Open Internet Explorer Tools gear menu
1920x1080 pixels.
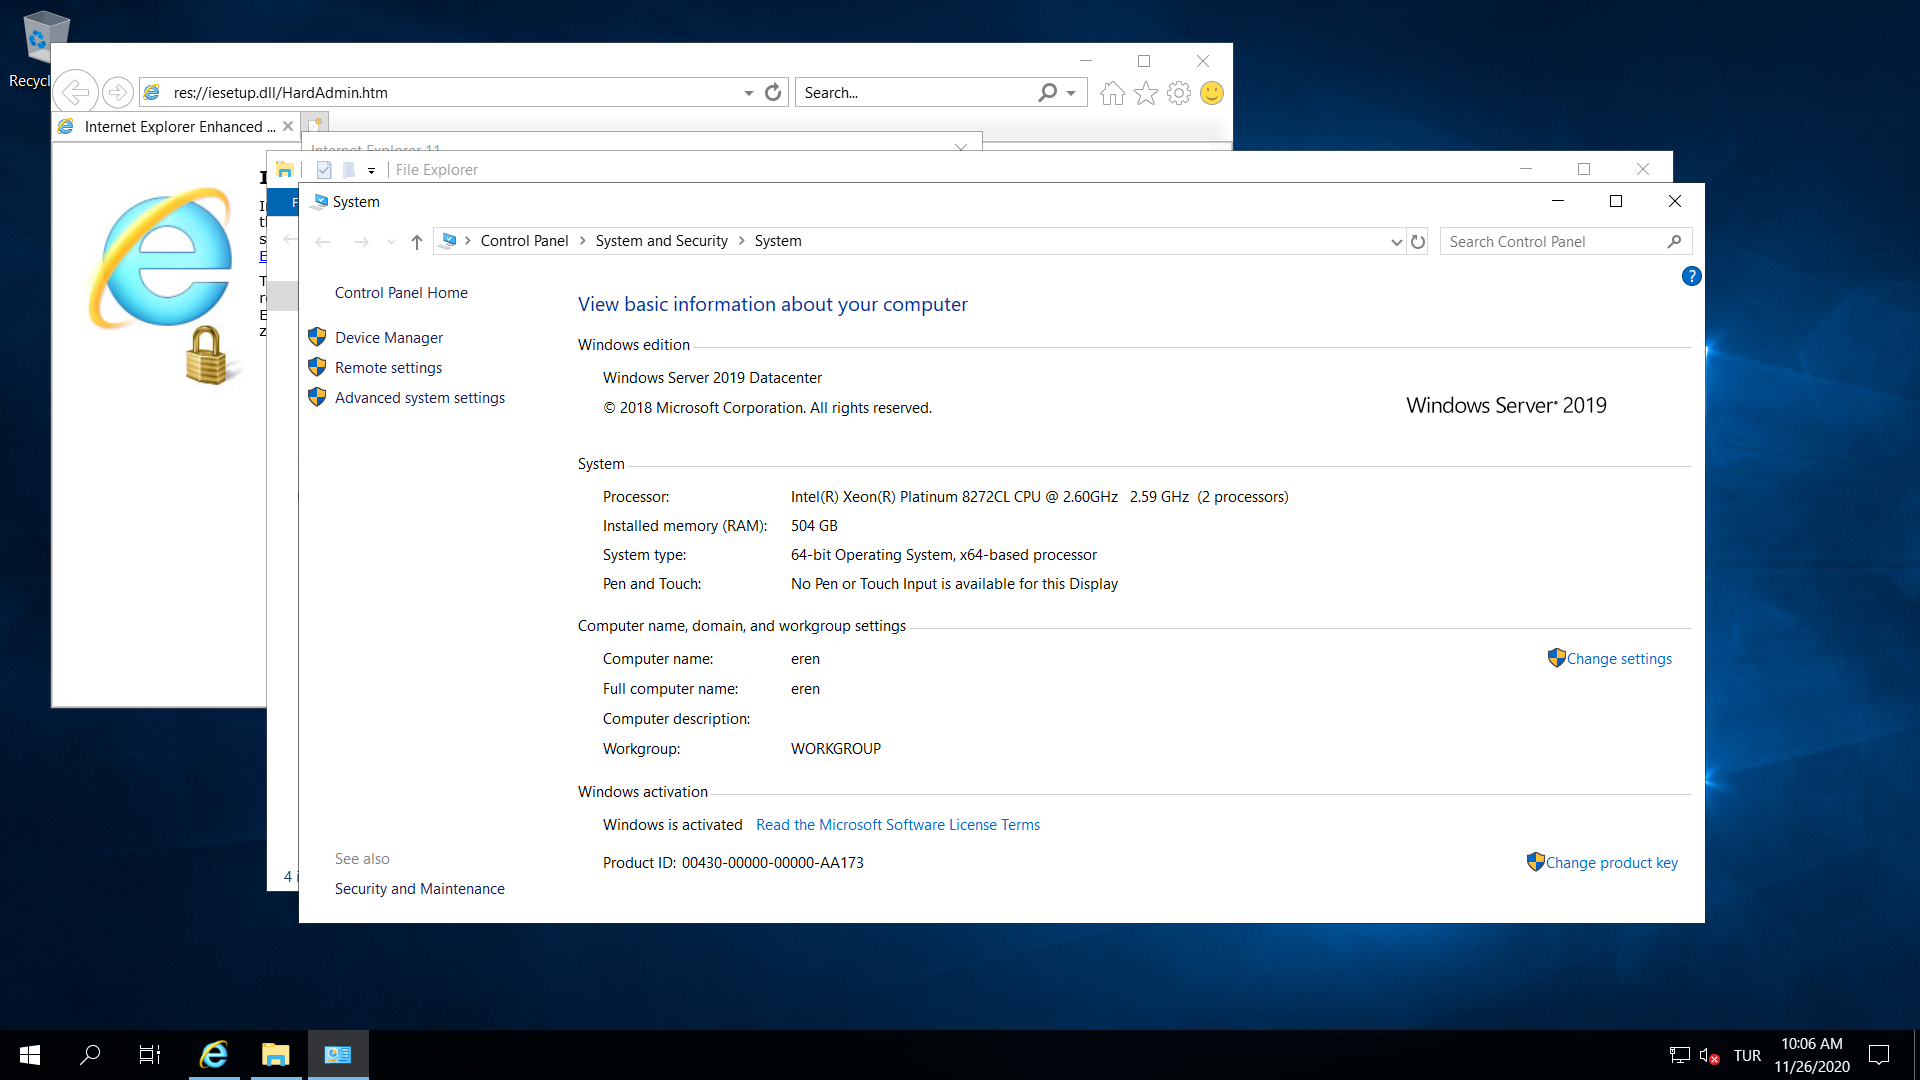(x=1179, y=93)
